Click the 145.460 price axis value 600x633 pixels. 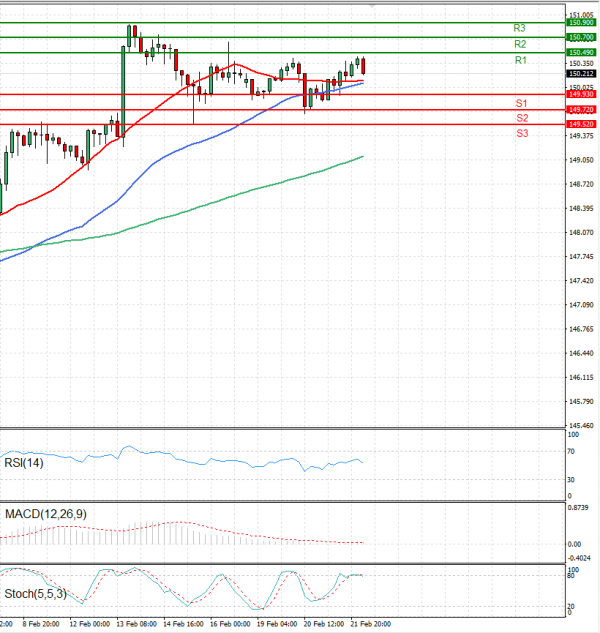[x=581, y=425]
